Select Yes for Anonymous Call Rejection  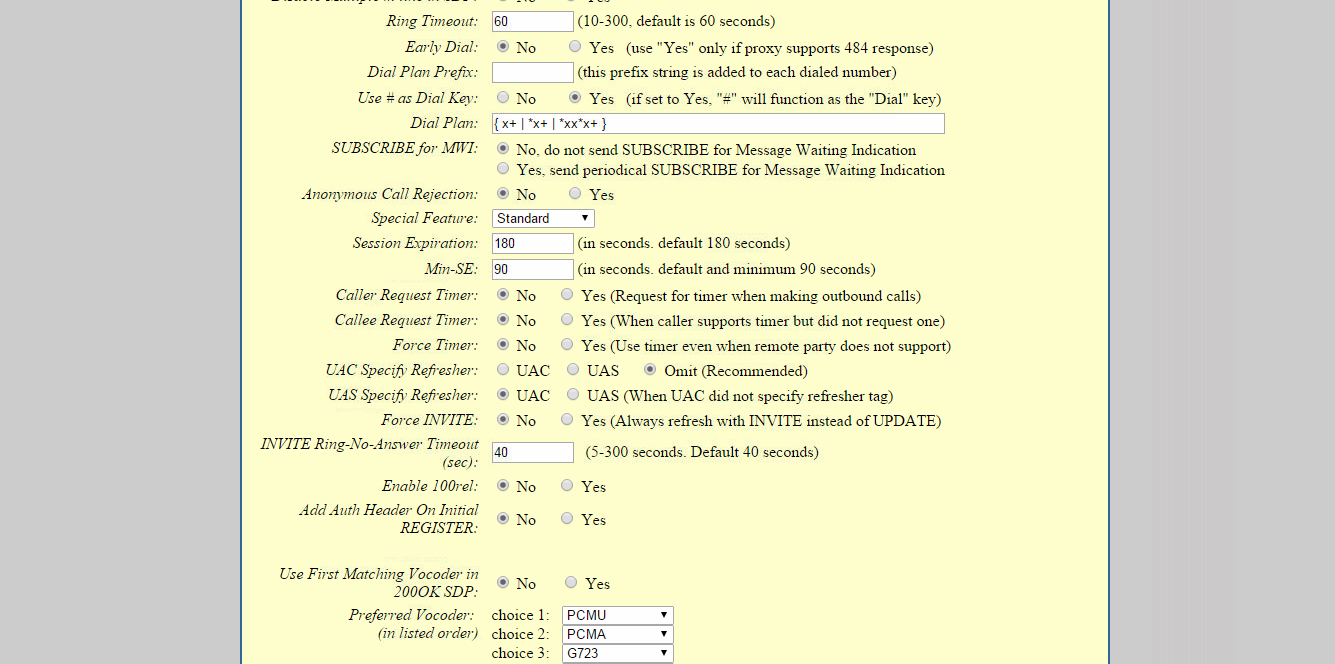pos(575,193)
